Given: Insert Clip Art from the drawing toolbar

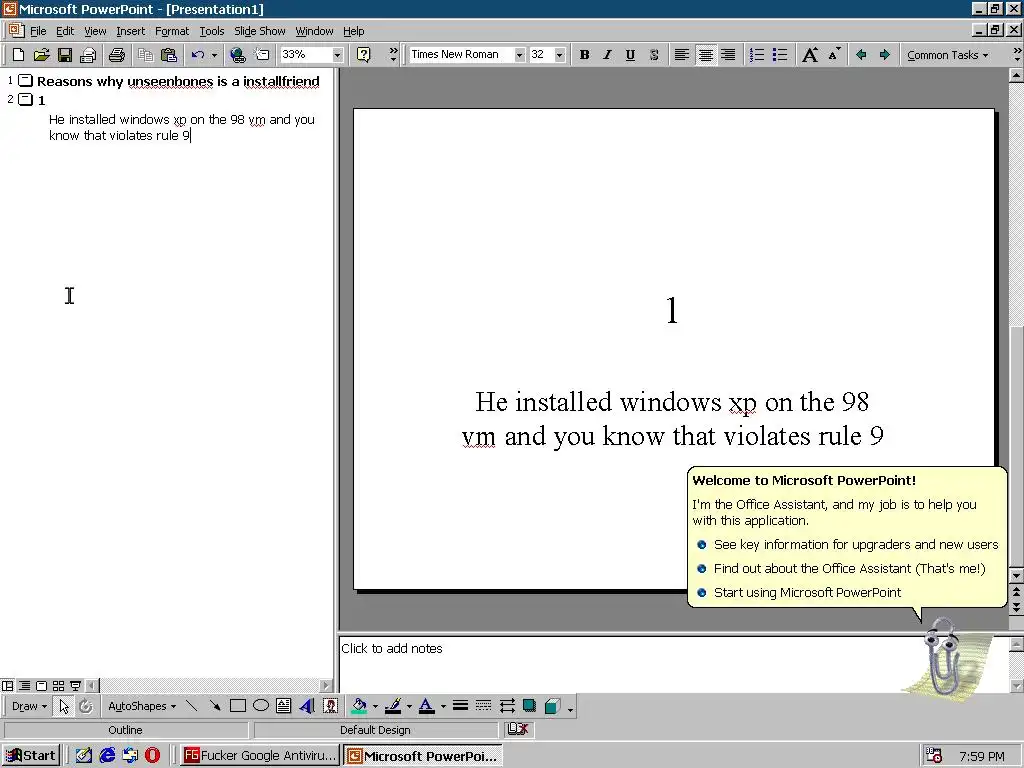Looking at the screenshot, I should (330, 706).
